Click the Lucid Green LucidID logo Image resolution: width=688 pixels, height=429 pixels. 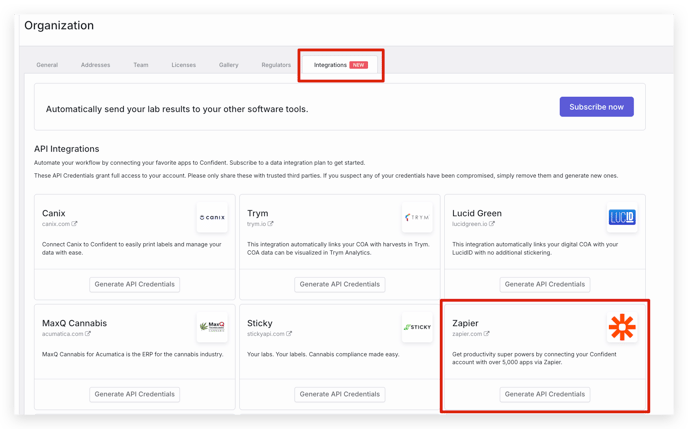pos(622,217)
